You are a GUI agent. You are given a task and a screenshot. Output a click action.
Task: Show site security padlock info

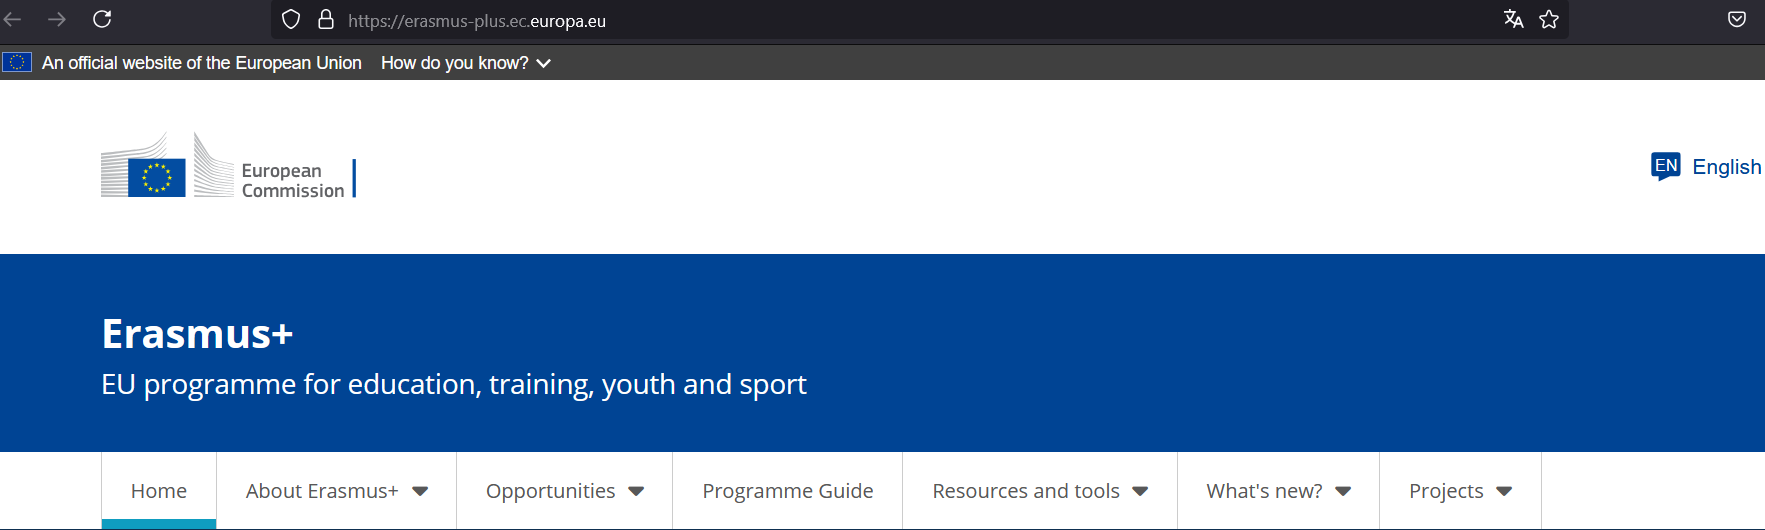point(326,20)
